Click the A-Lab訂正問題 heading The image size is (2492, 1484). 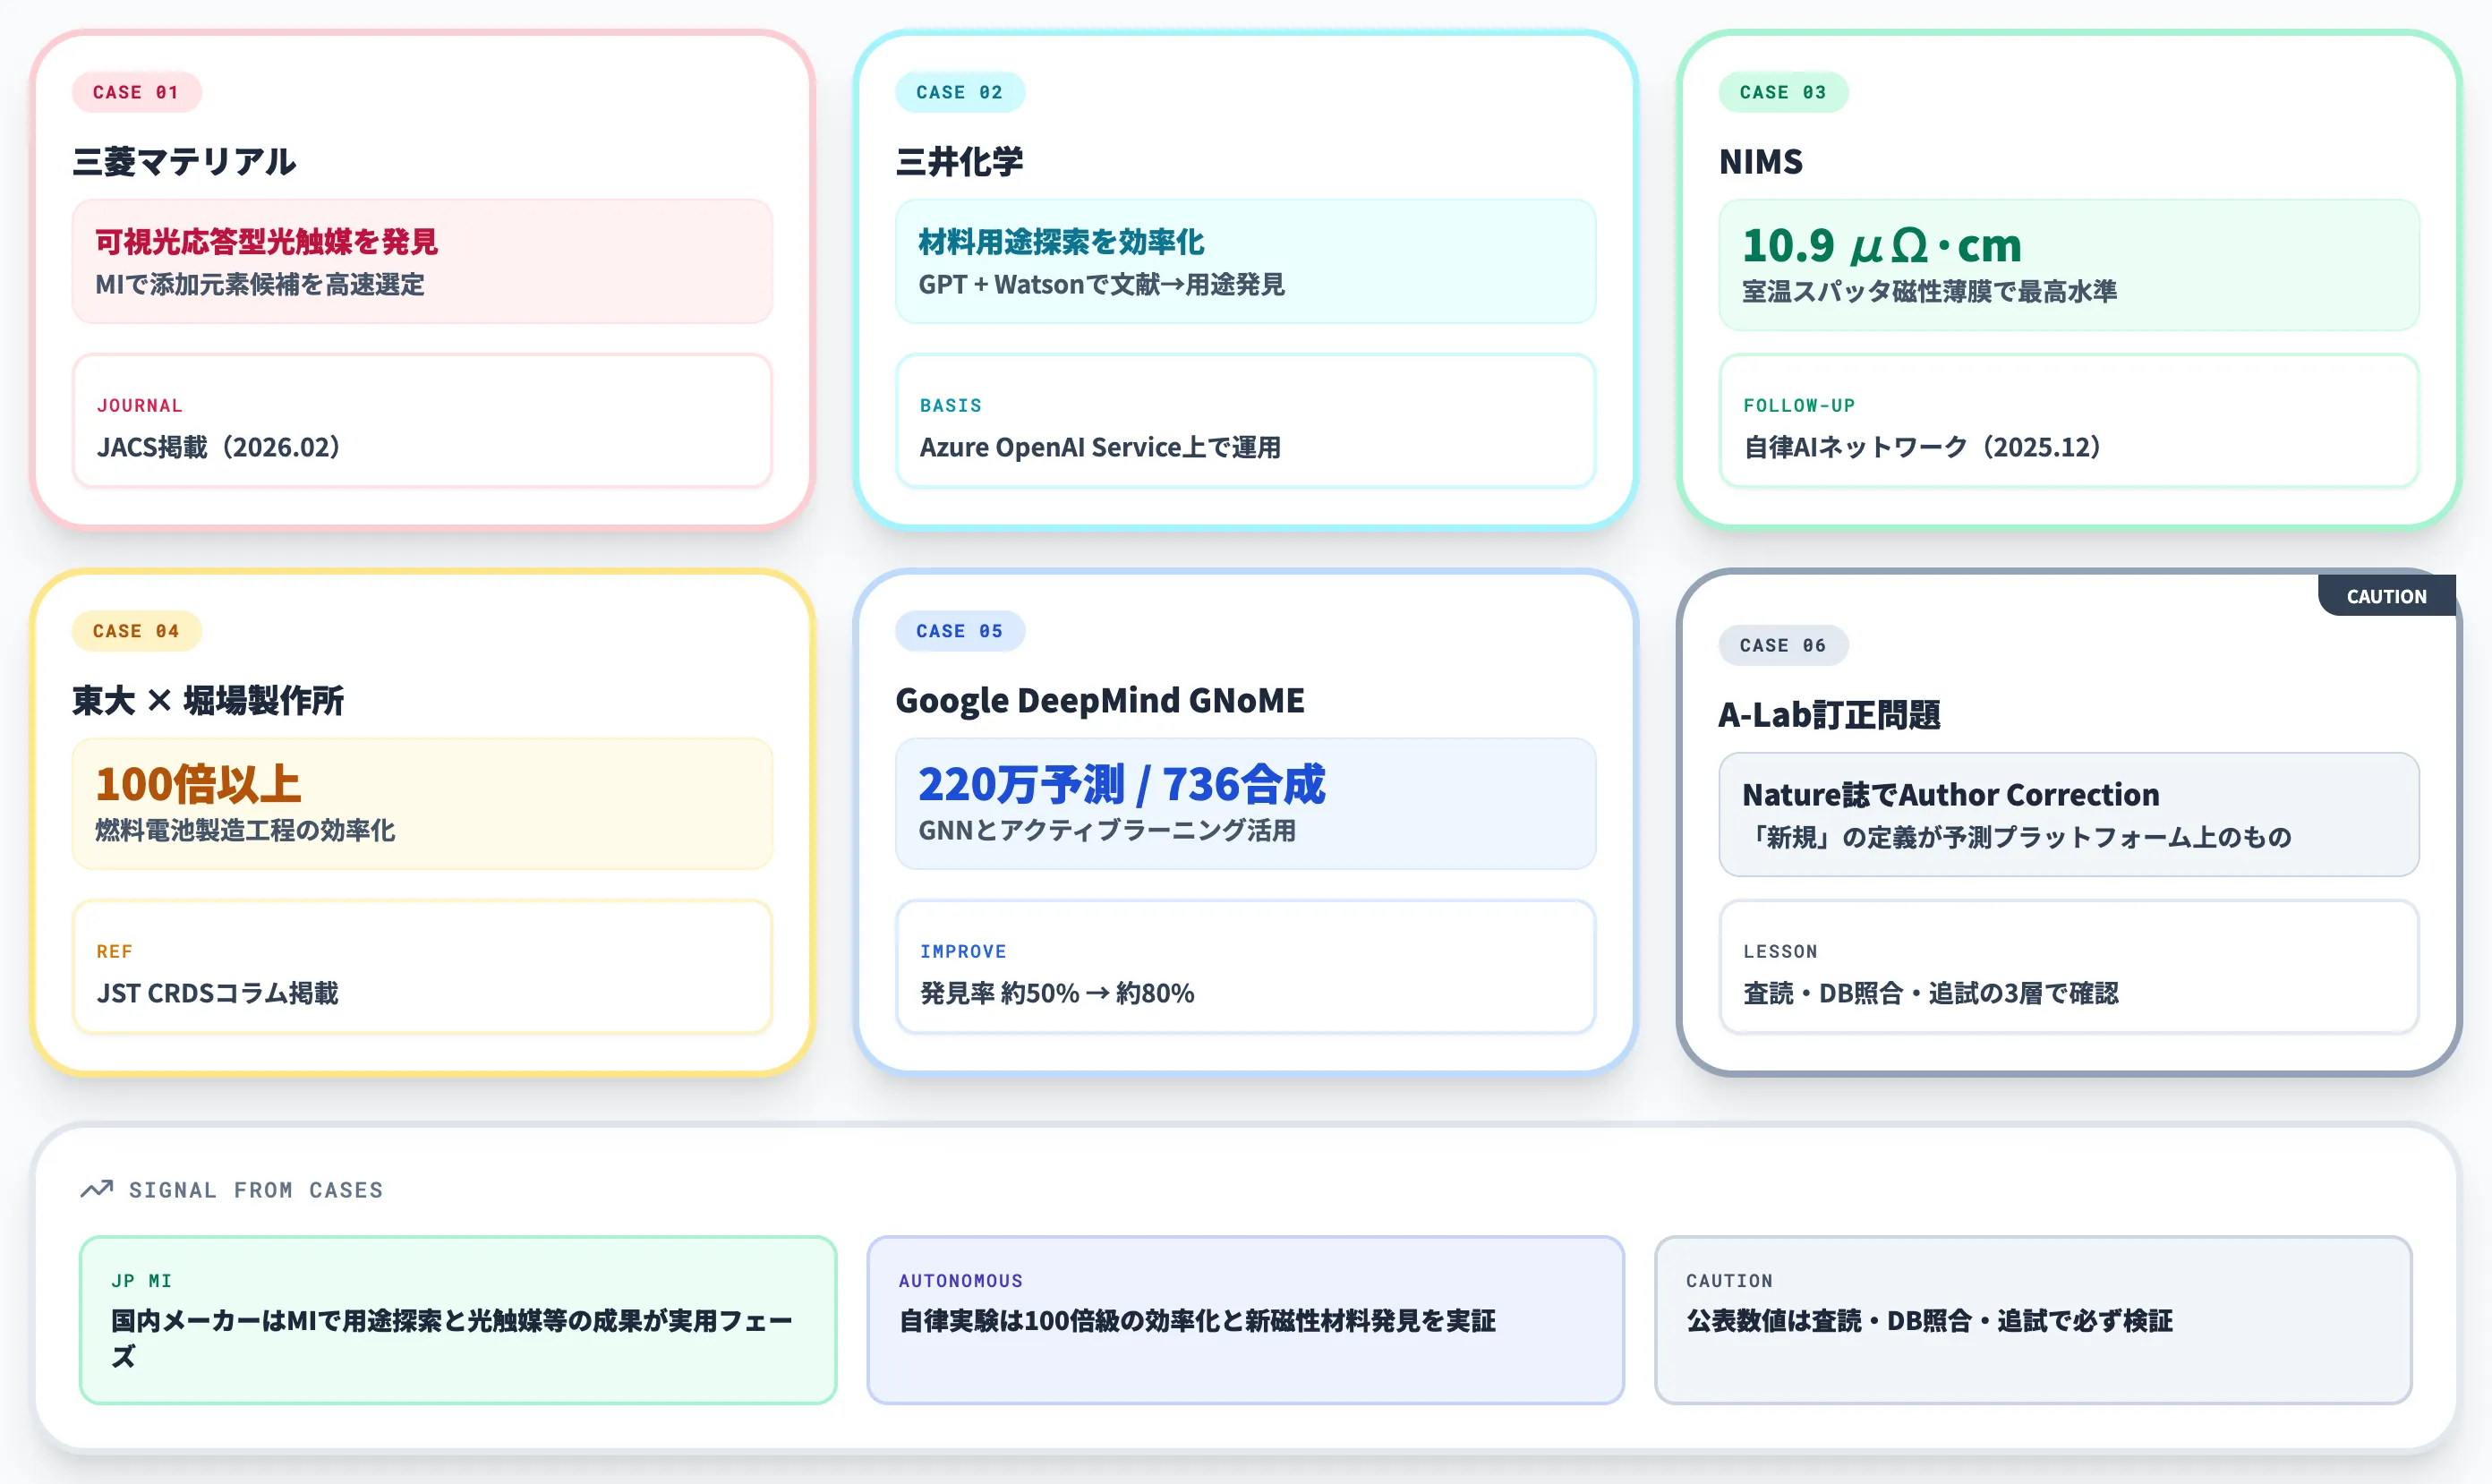(1829, 714)
